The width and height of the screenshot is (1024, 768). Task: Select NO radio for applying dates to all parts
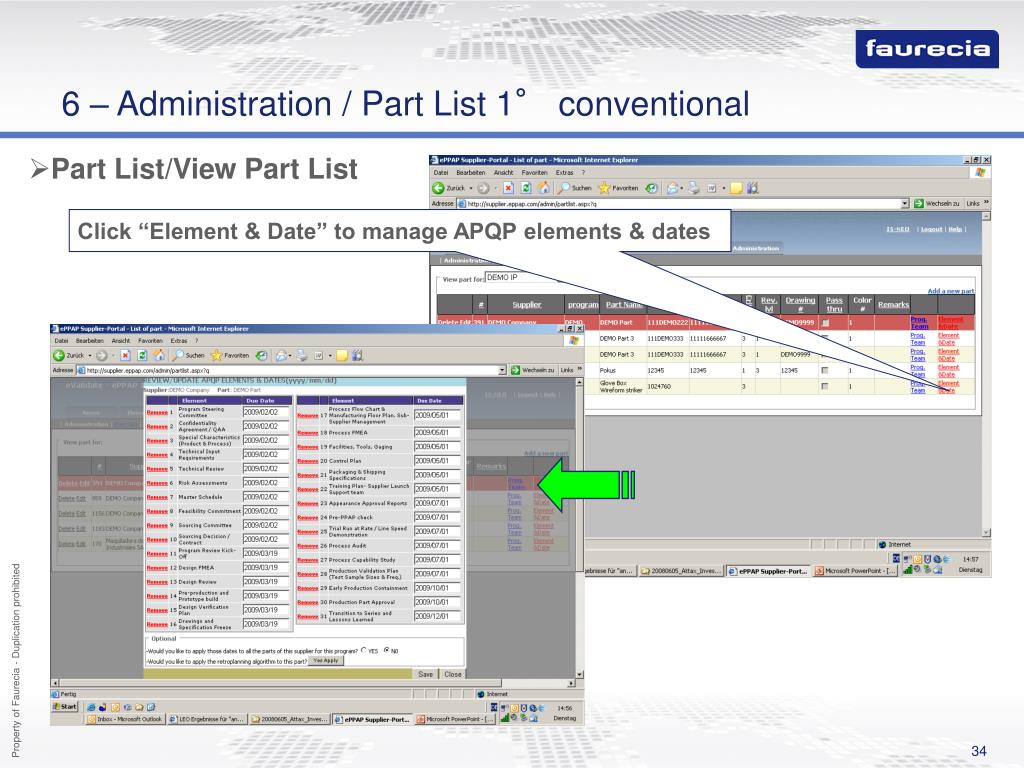(x=387, y=650)
